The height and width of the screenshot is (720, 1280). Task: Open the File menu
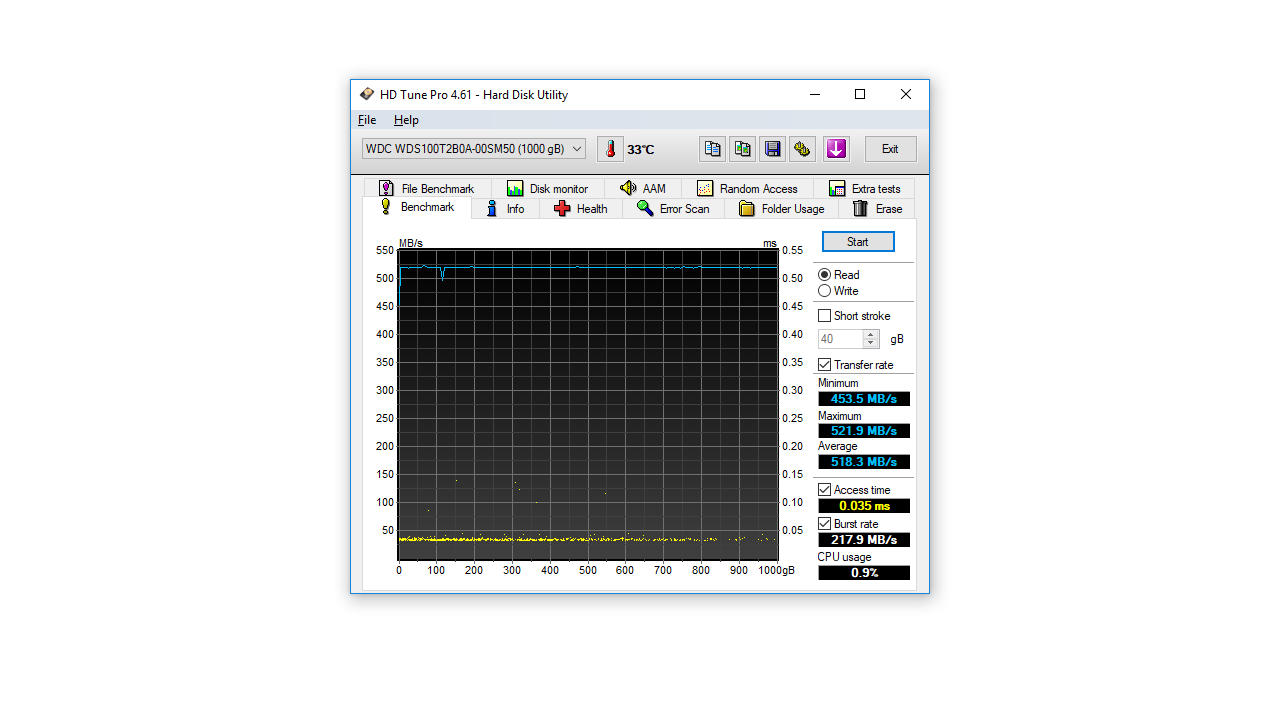[x=367, y=120]
